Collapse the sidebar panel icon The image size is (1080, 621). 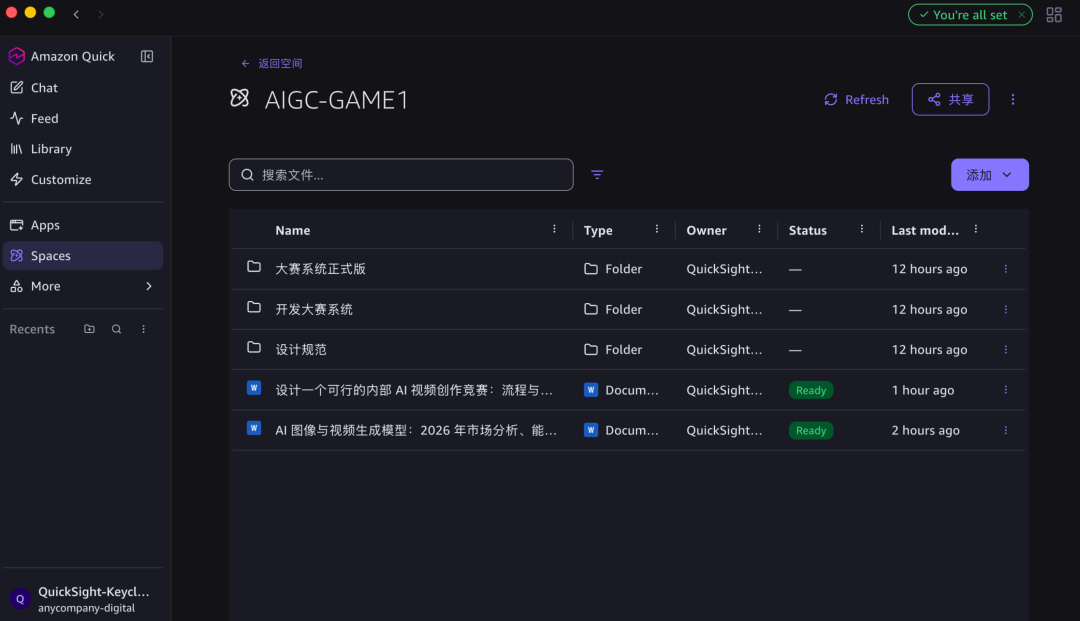[x=147, y=56]
